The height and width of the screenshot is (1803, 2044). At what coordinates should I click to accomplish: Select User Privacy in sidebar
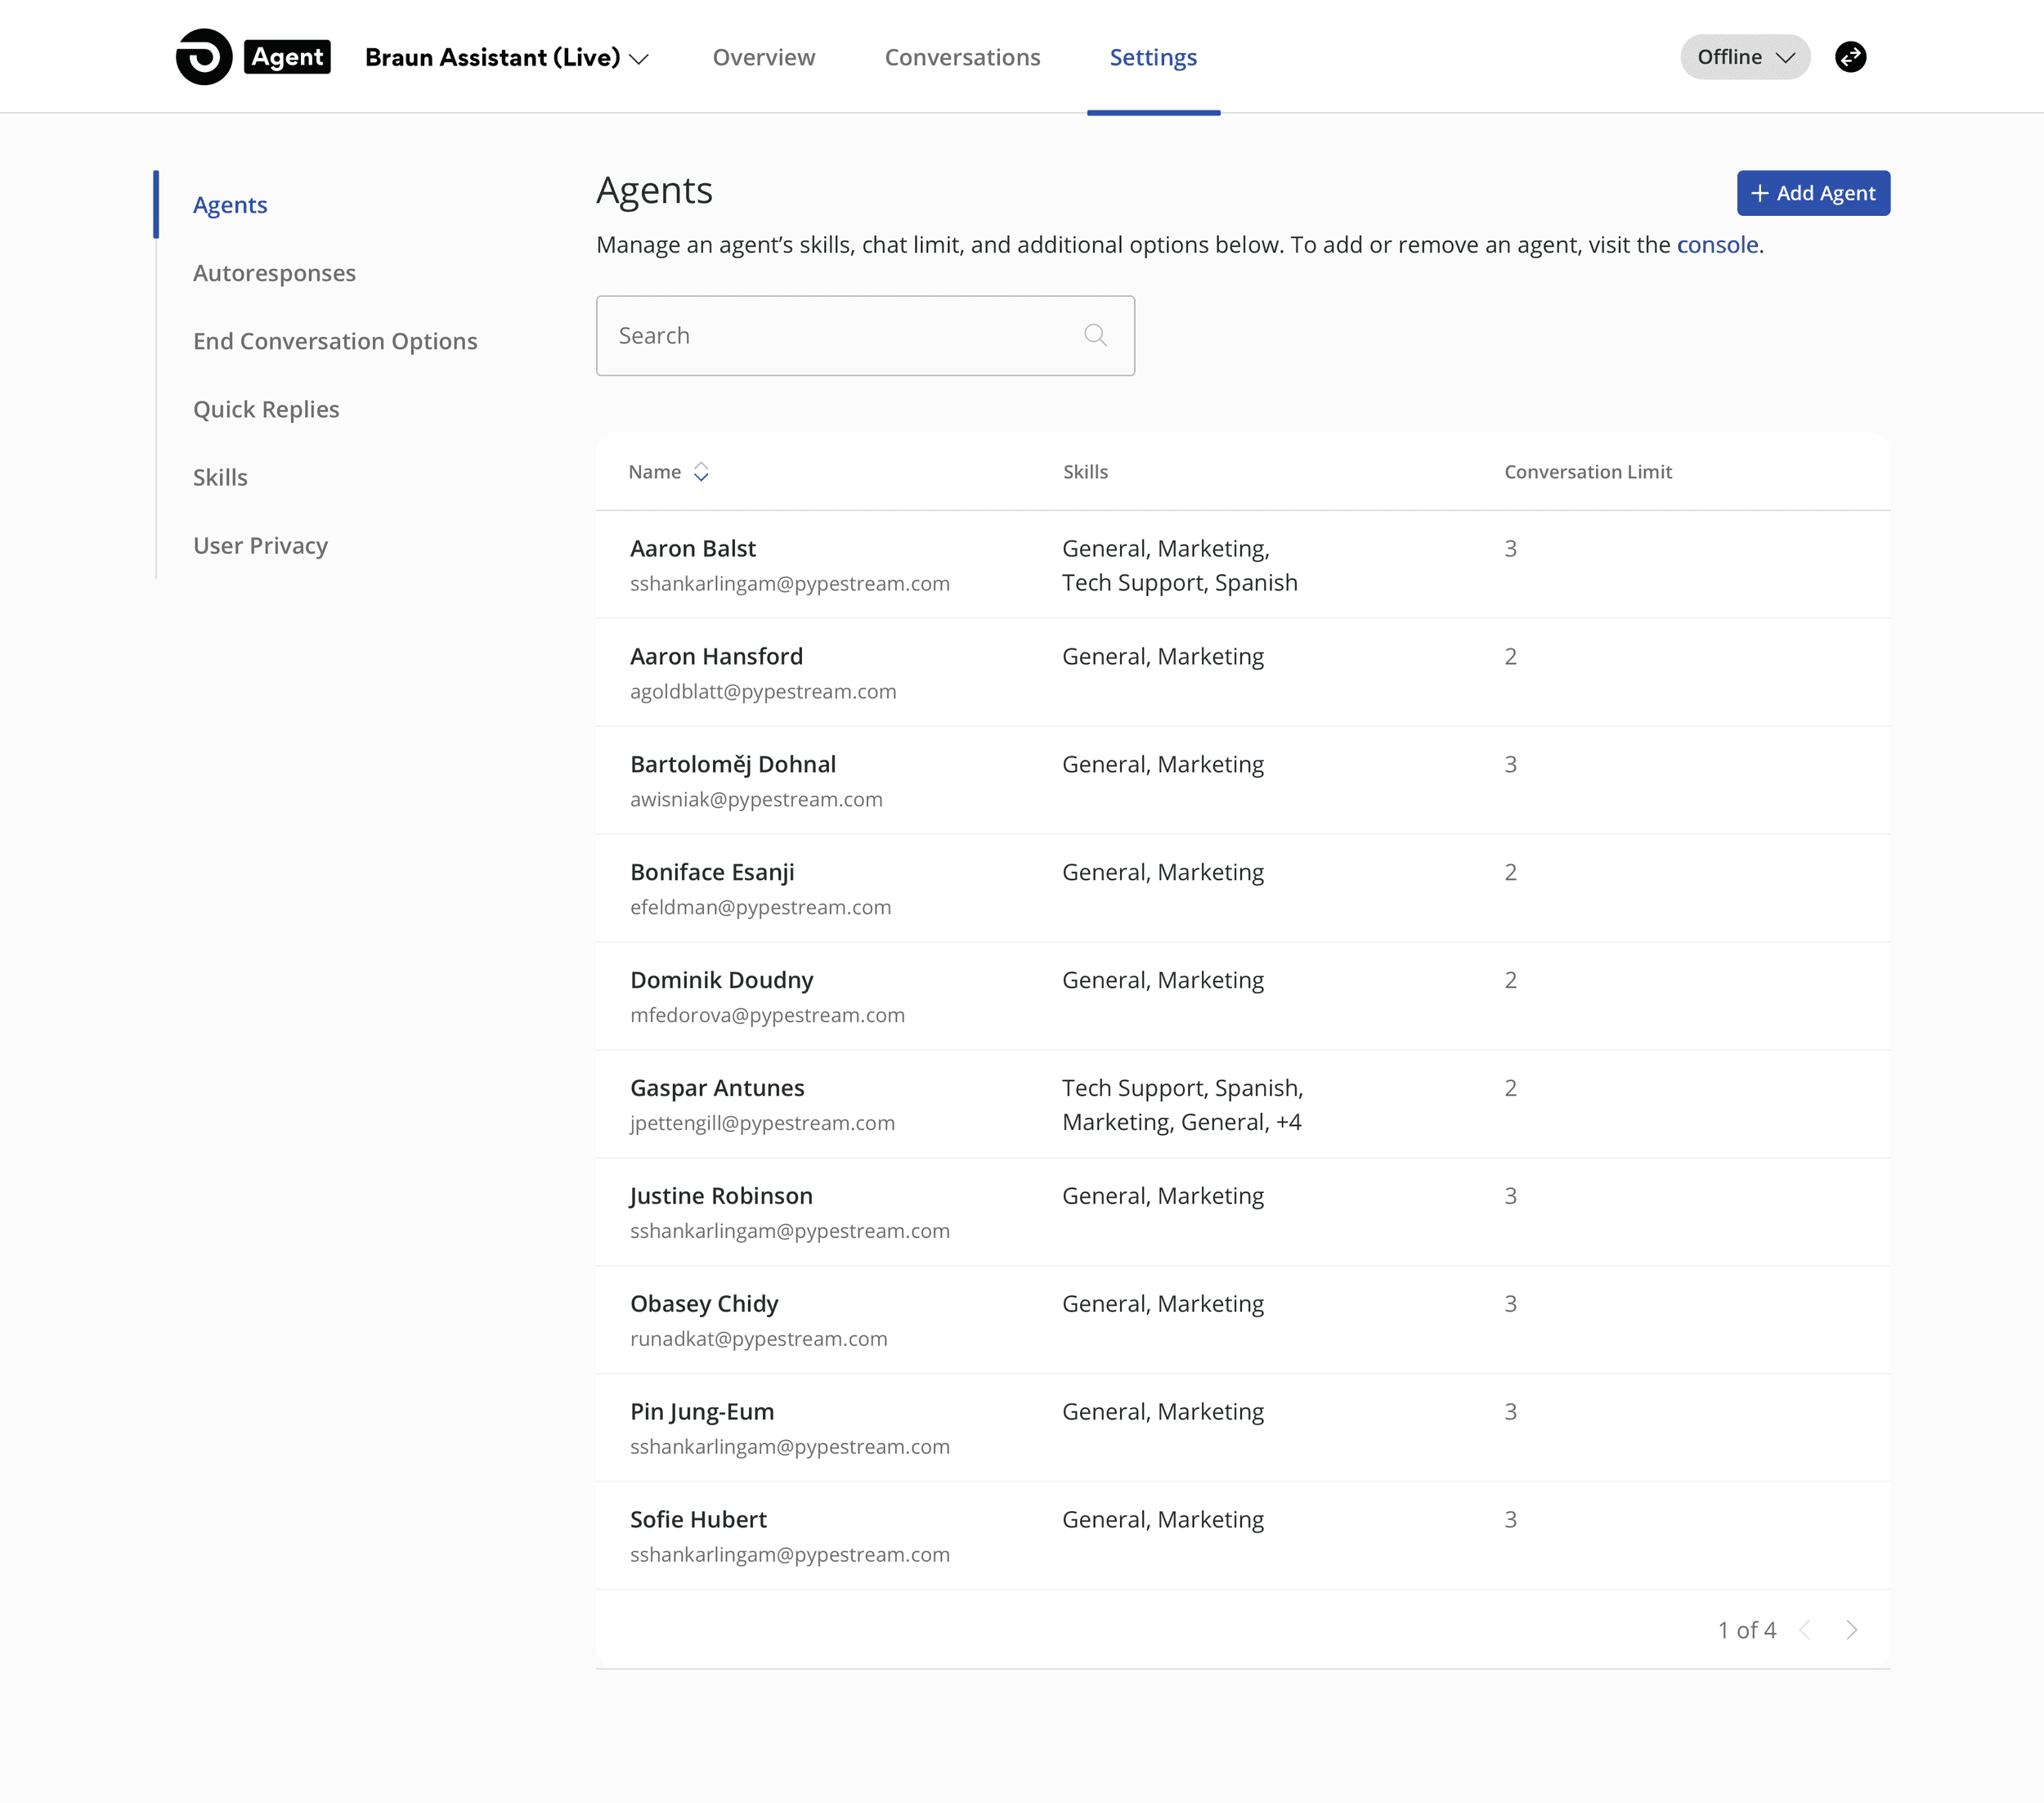coord(260,545)
